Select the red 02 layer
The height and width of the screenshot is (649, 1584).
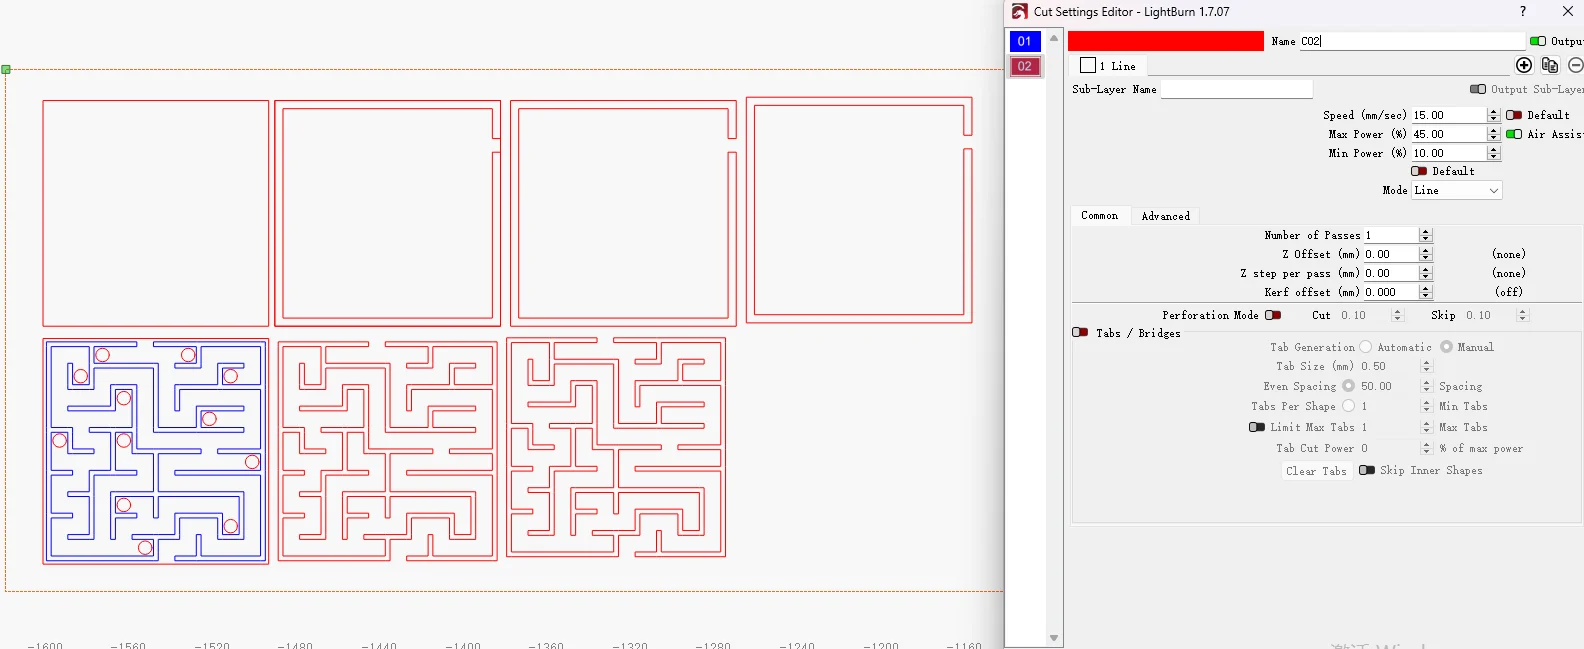(1025, 66)
